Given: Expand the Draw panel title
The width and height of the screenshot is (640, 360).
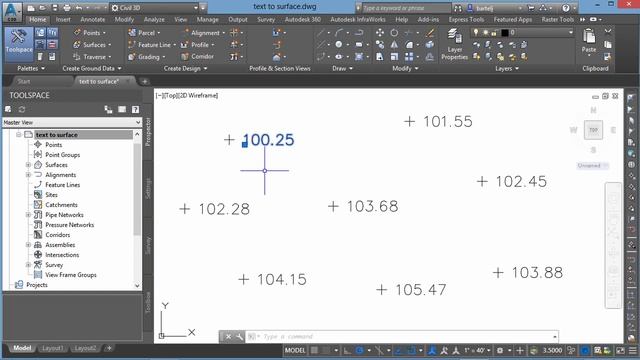Looking at the screenshot, I should (x=342, y=69).
